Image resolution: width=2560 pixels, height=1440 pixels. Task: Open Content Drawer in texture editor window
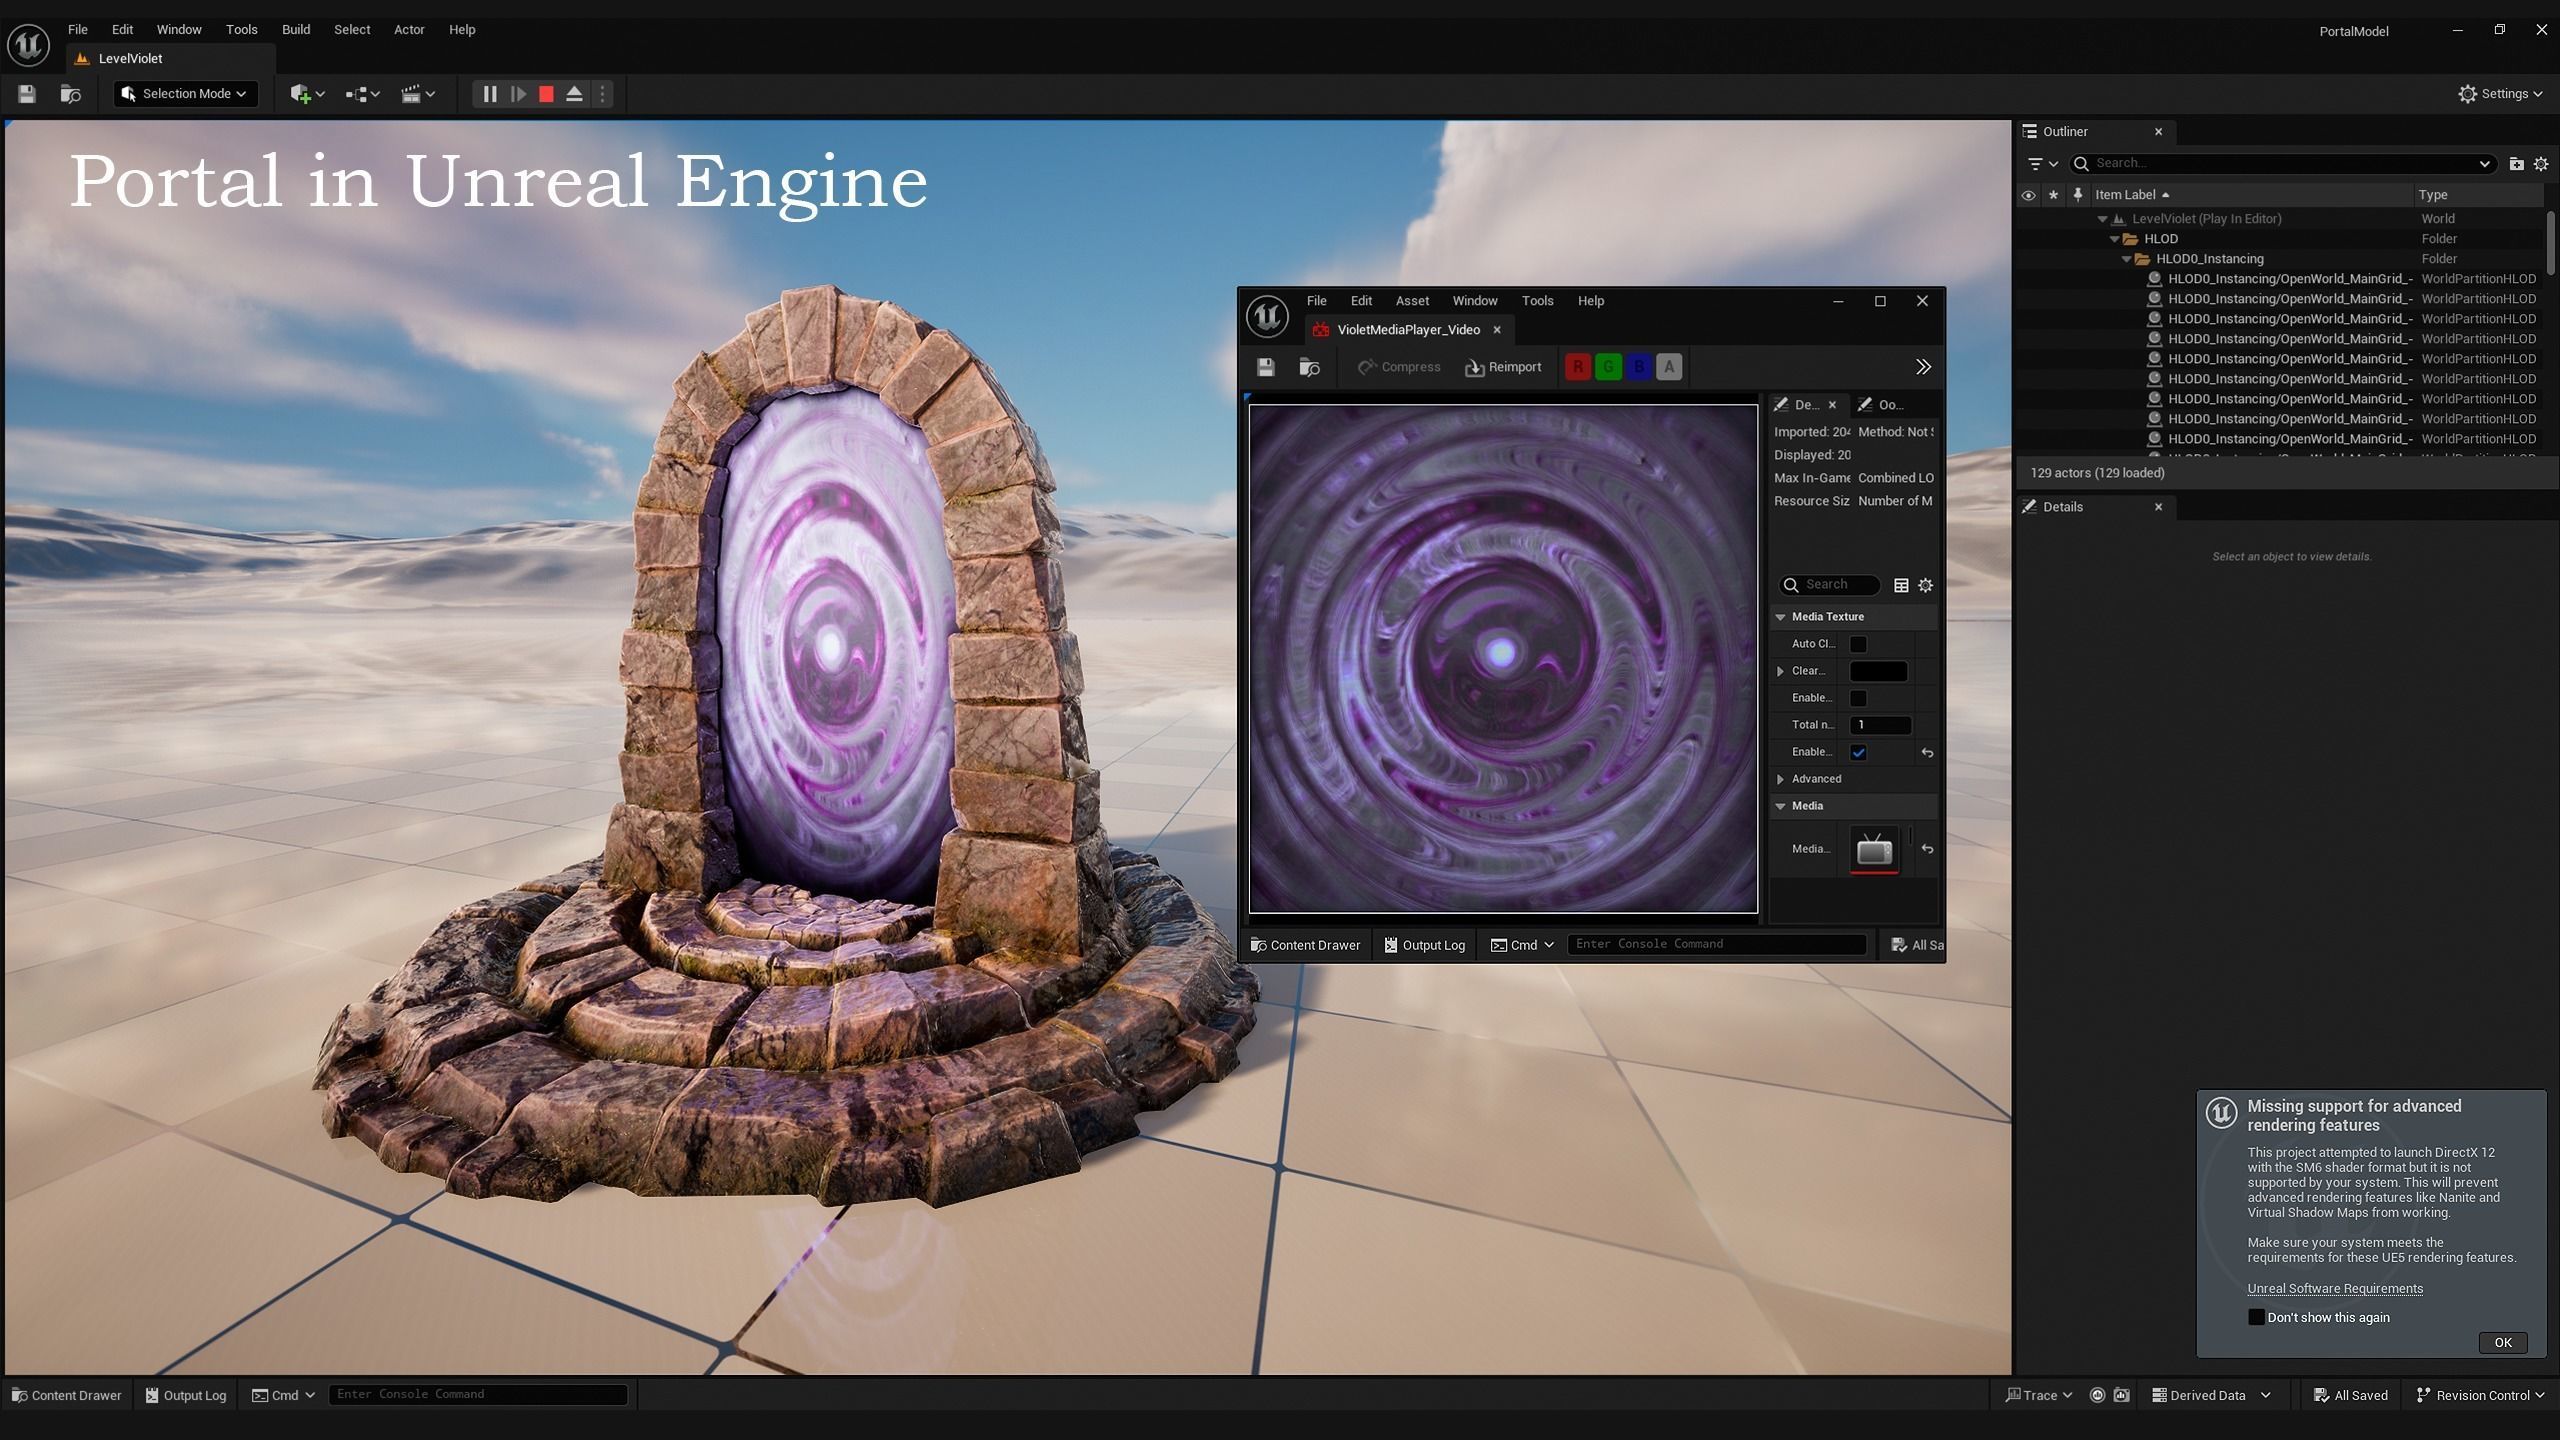(x=1305, y=945)
